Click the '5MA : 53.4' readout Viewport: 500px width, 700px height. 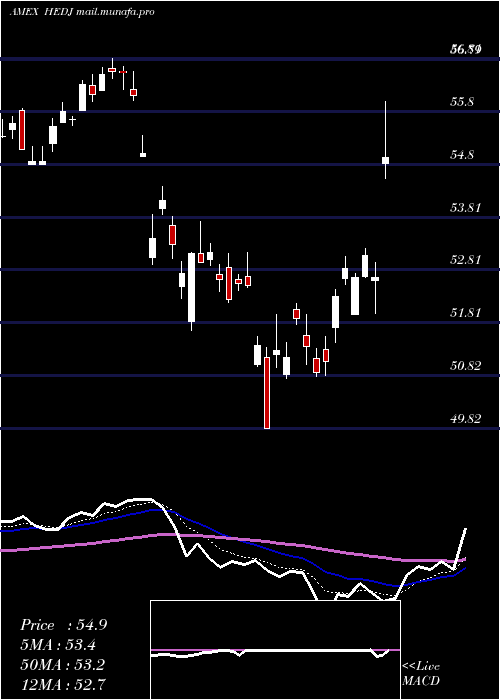pos(58,645)
